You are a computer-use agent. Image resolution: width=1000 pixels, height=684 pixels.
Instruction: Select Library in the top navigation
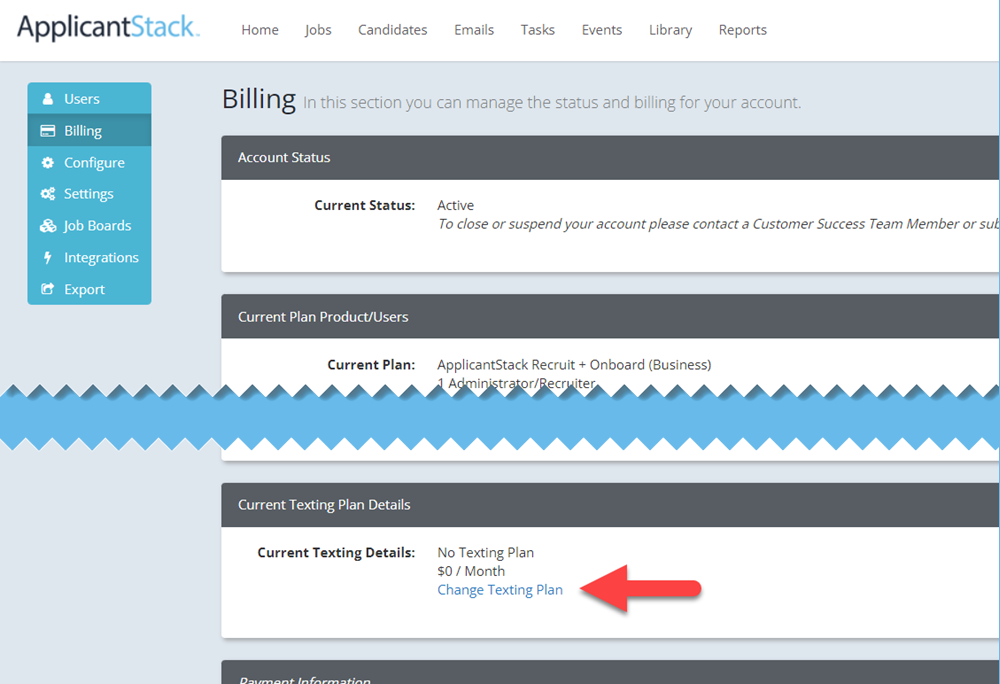[x=670, y=30]
